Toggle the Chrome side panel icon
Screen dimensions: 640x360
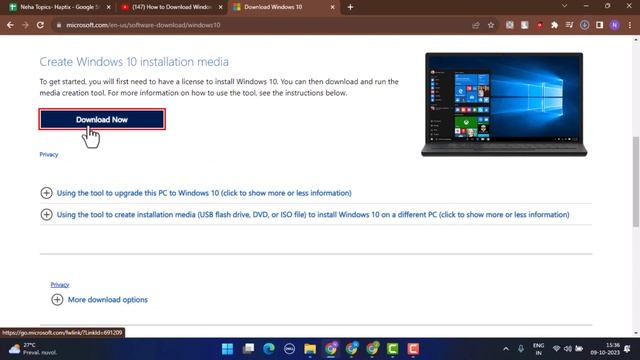(599, 25)
